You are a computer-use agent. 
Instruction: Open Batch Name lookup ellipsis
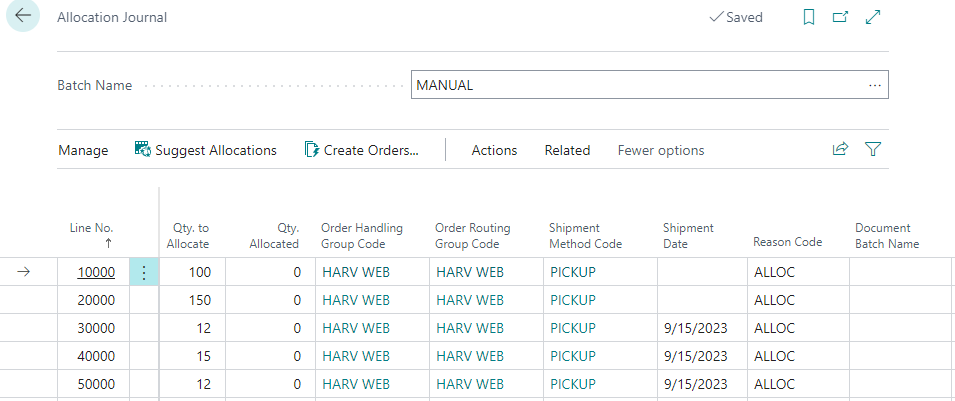[x=875, y=85]
